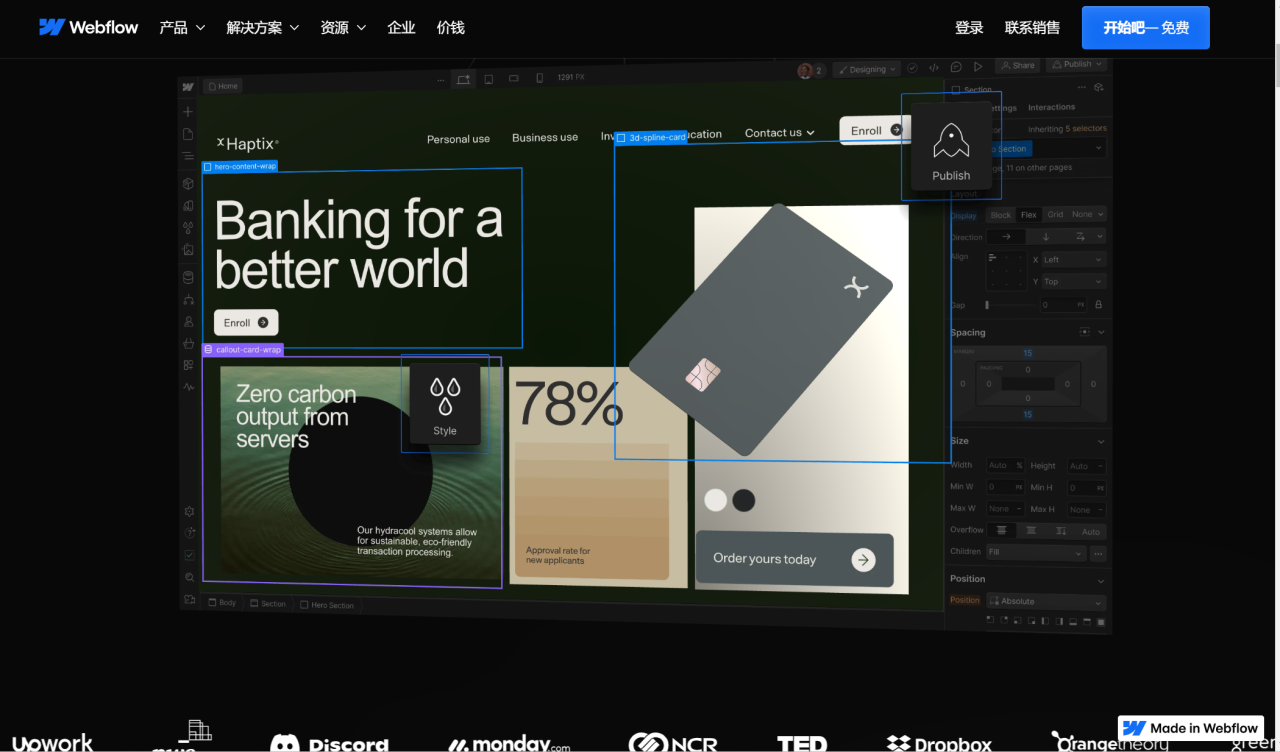Expand the 产品 dropdown menu
Screen dimensions: 1280x752
tap(182, 27)
